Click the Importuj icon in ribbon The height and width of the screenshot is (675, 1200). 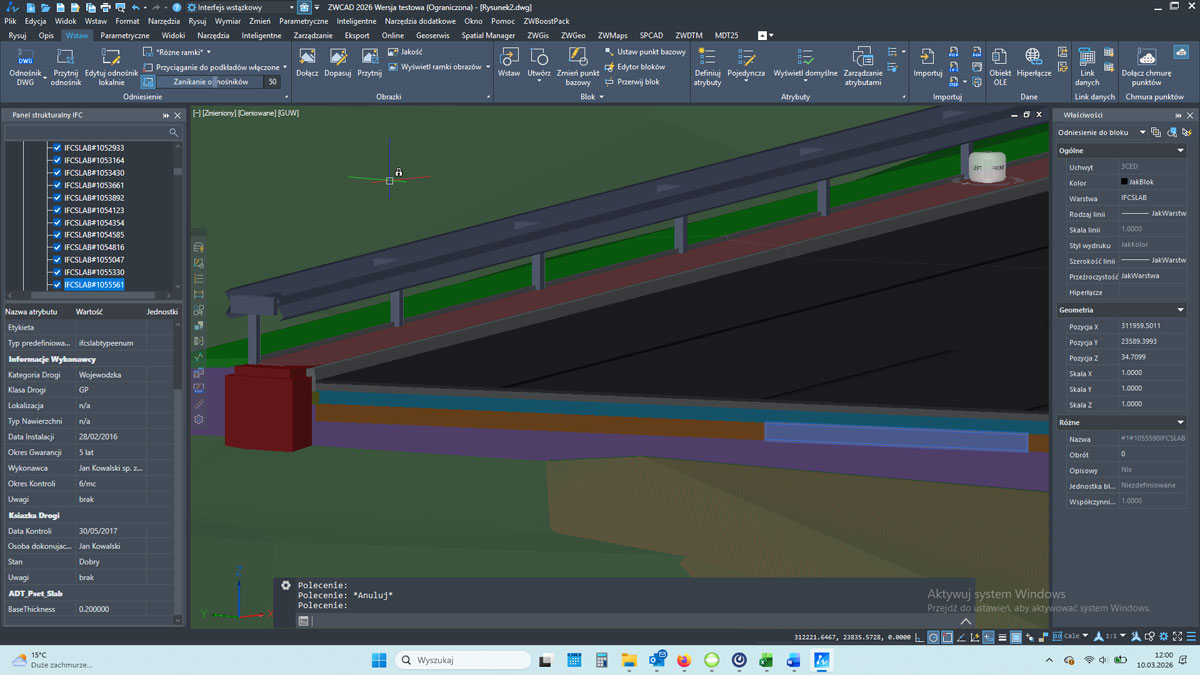click(x=927, y=57)
